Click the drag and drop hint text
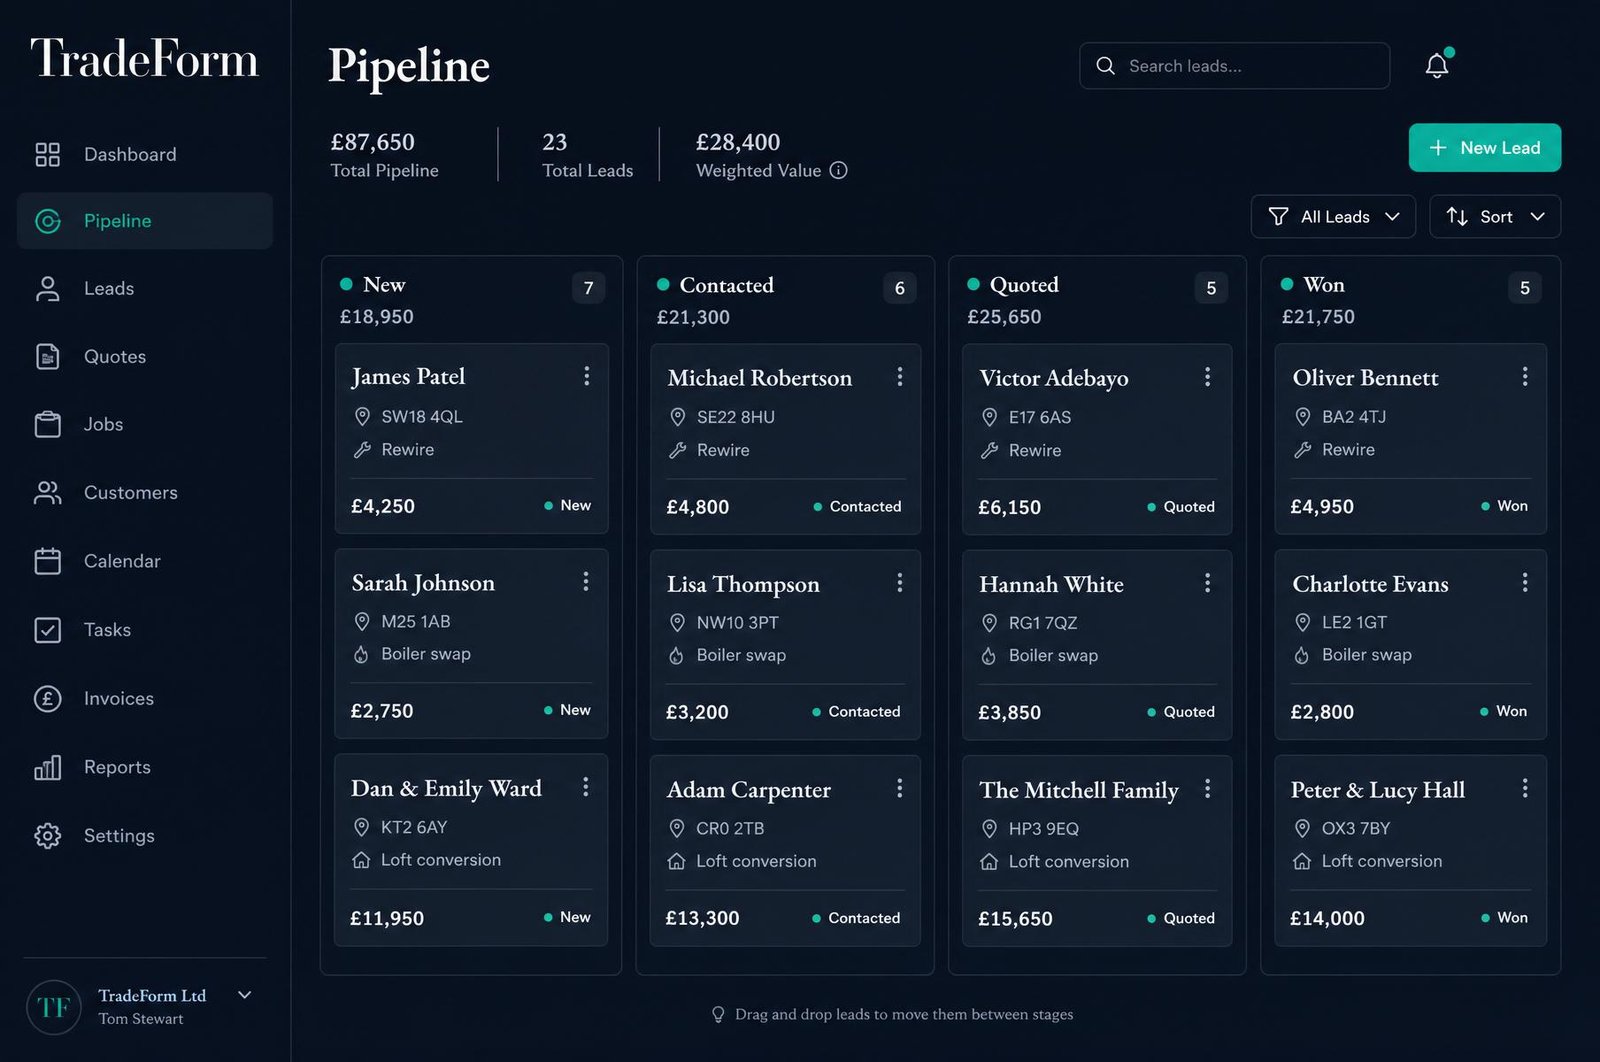 (904, 1014)
